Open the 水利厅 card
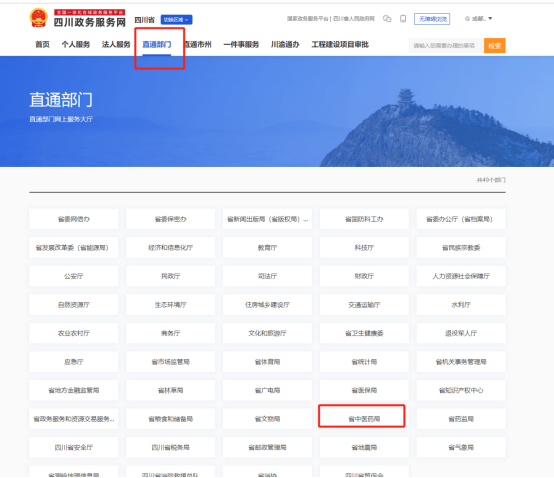The width and height of the screenshot is (554, 478). tap(461, 305)
